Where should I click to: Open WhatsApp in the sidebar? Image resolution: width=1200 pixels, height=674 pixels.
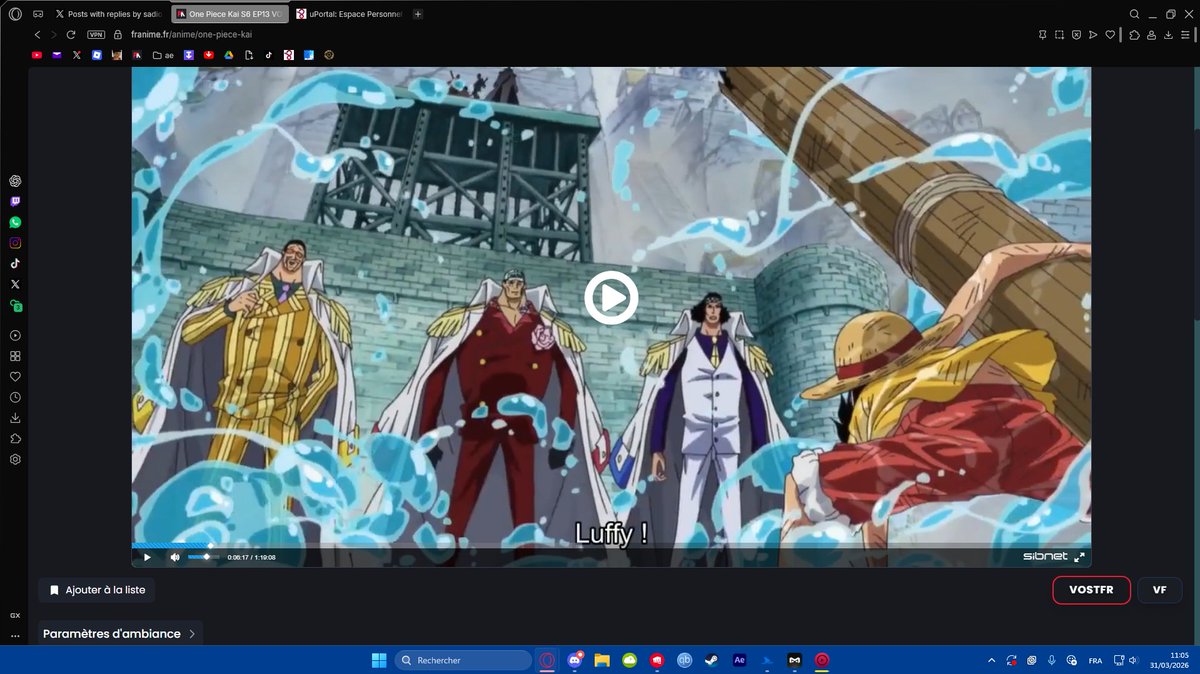point(15,222)
